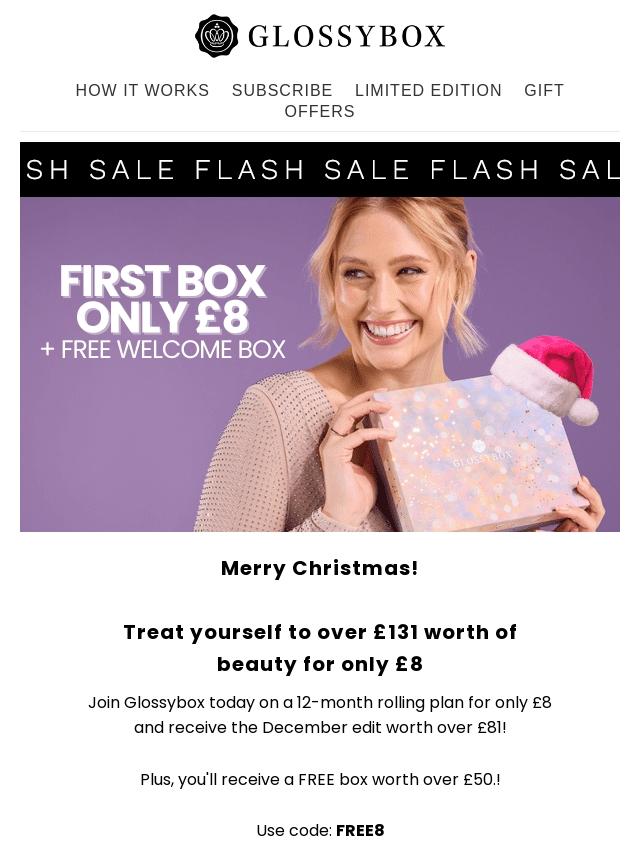The height and width of the screenshot is (854, 640).
Task: Open the LIMITED EDITION section
Action: click(x=428, y=90)
